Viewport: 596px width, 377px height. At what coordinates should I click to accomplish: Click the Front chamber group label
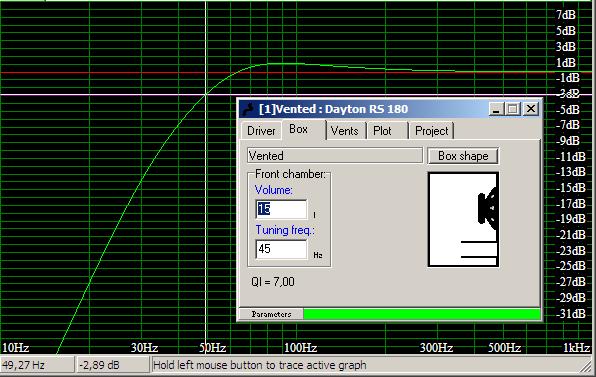click(x=290, y=174)
